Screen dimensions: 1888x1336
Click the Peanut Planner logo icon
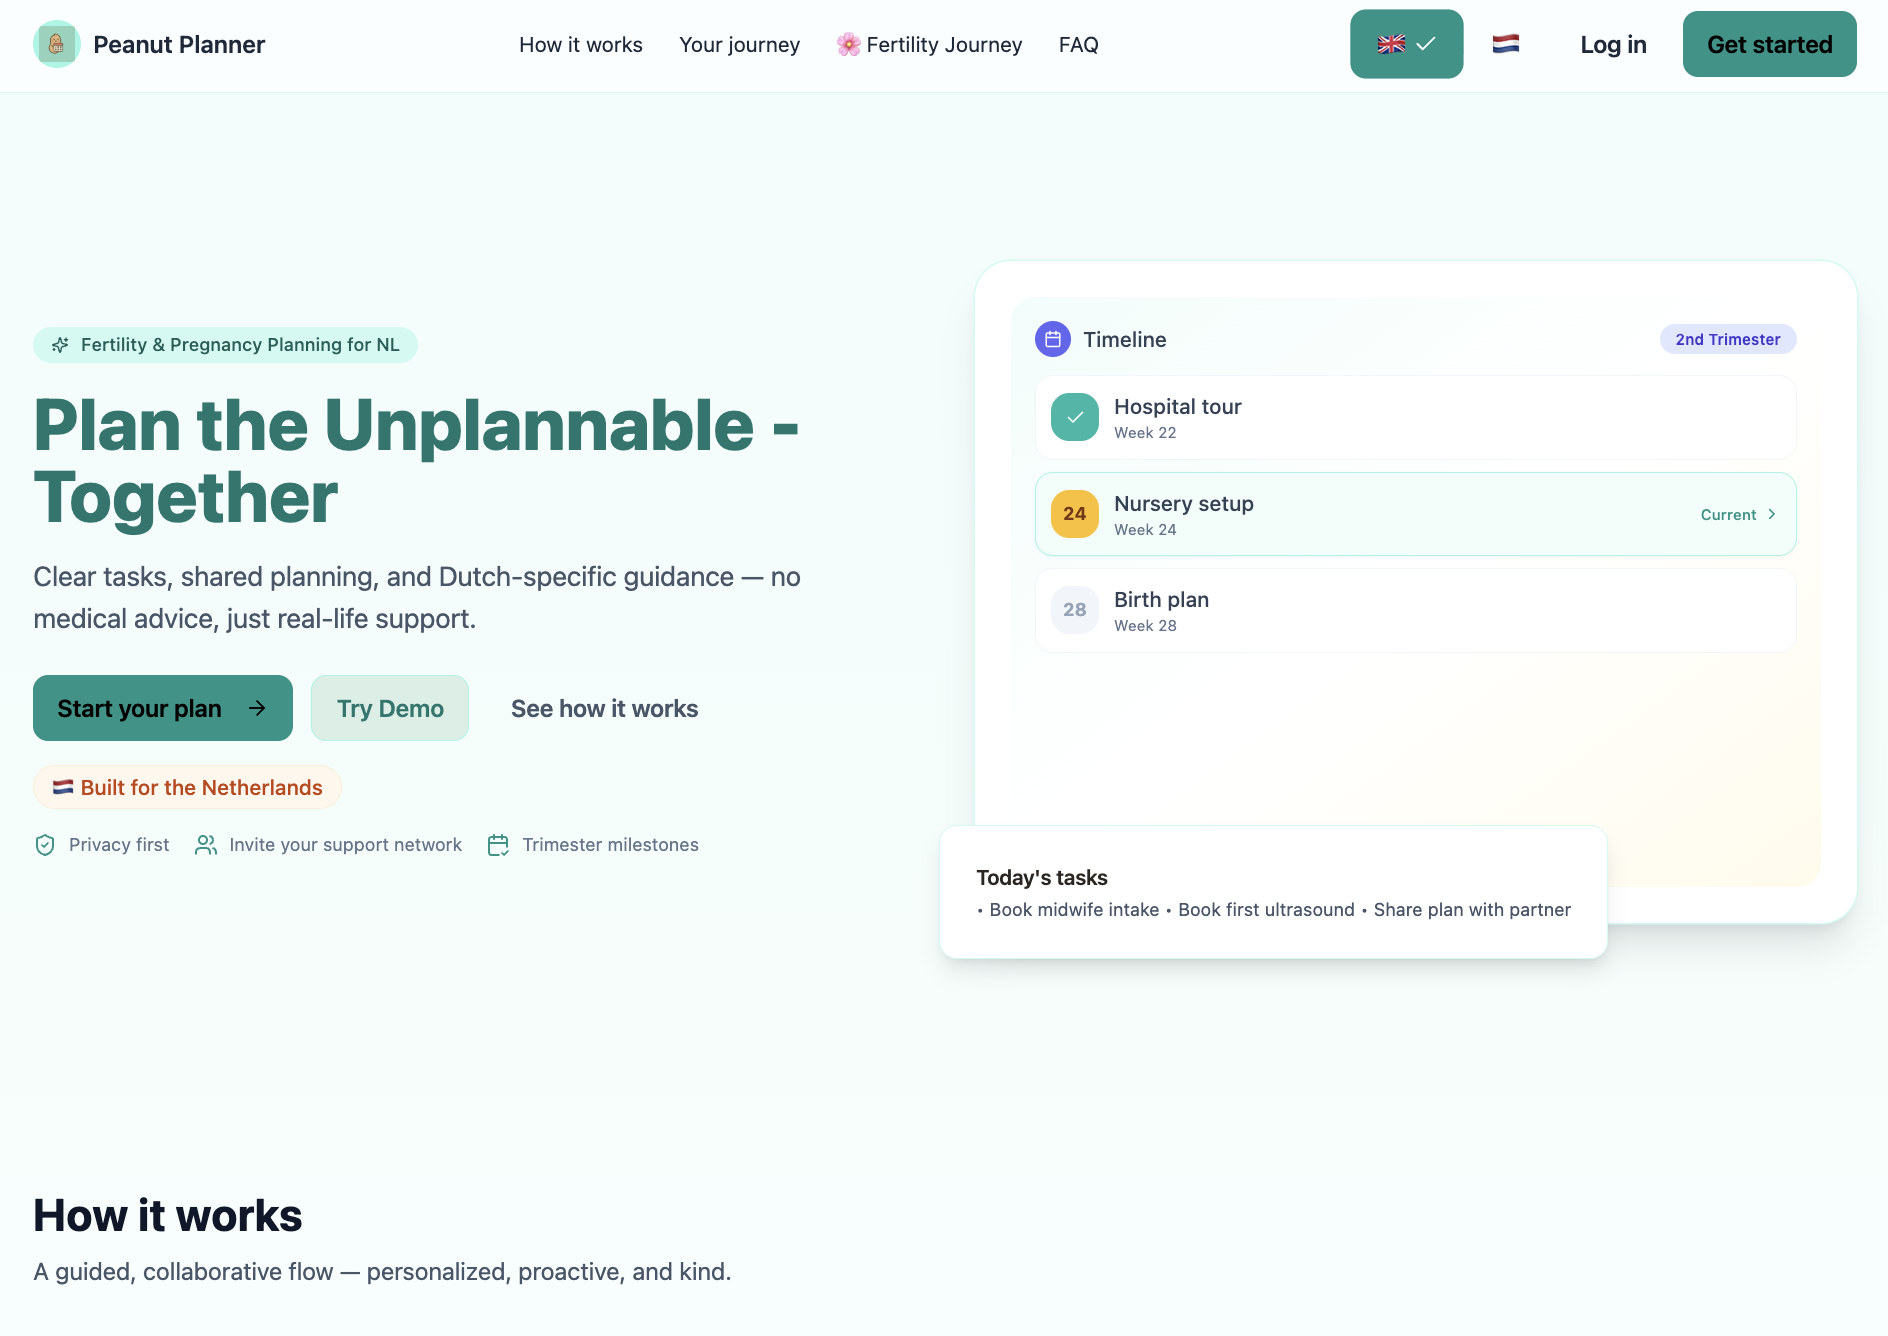coord(57,44)
